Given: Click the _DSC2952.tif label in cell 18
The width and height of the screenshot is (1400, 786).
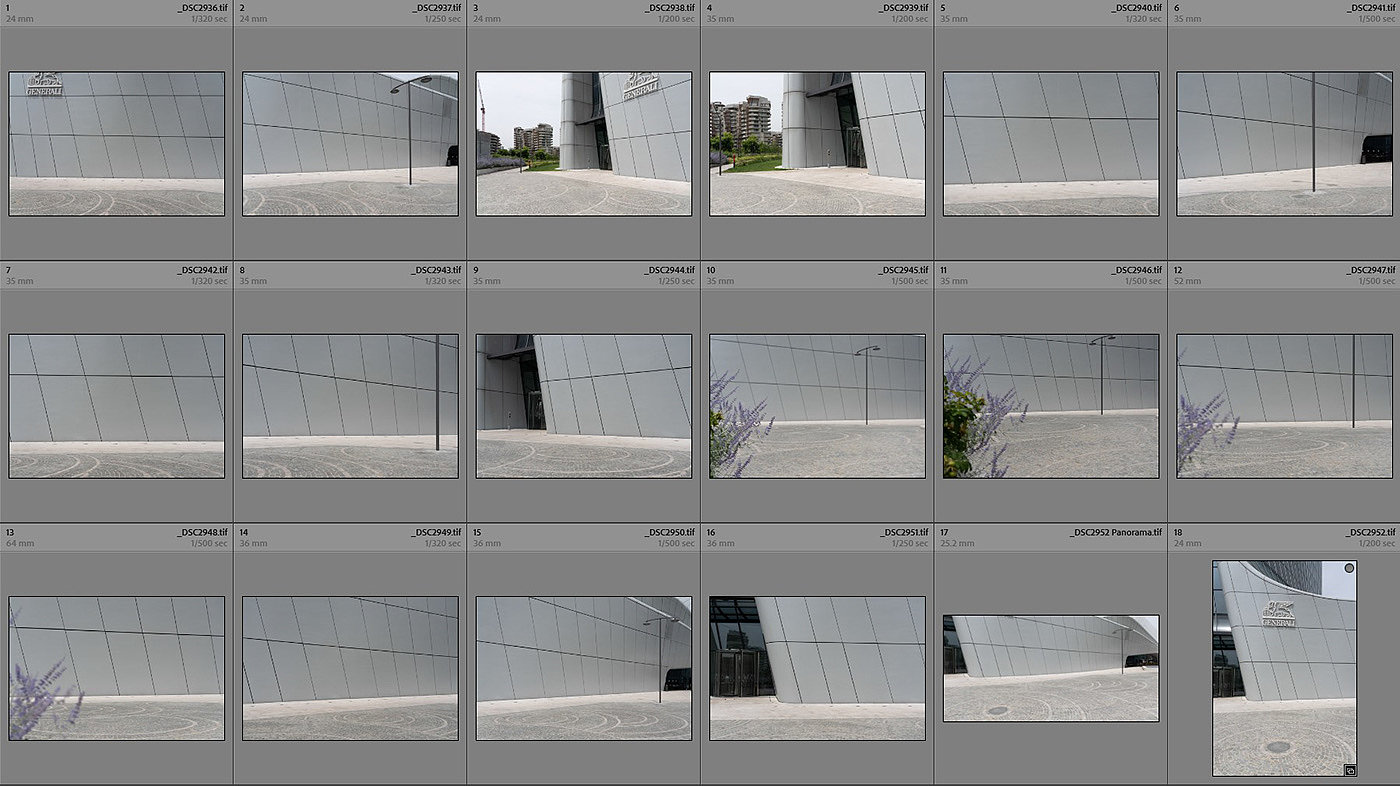Looking at the screenshot, I should coord(1370,532).
